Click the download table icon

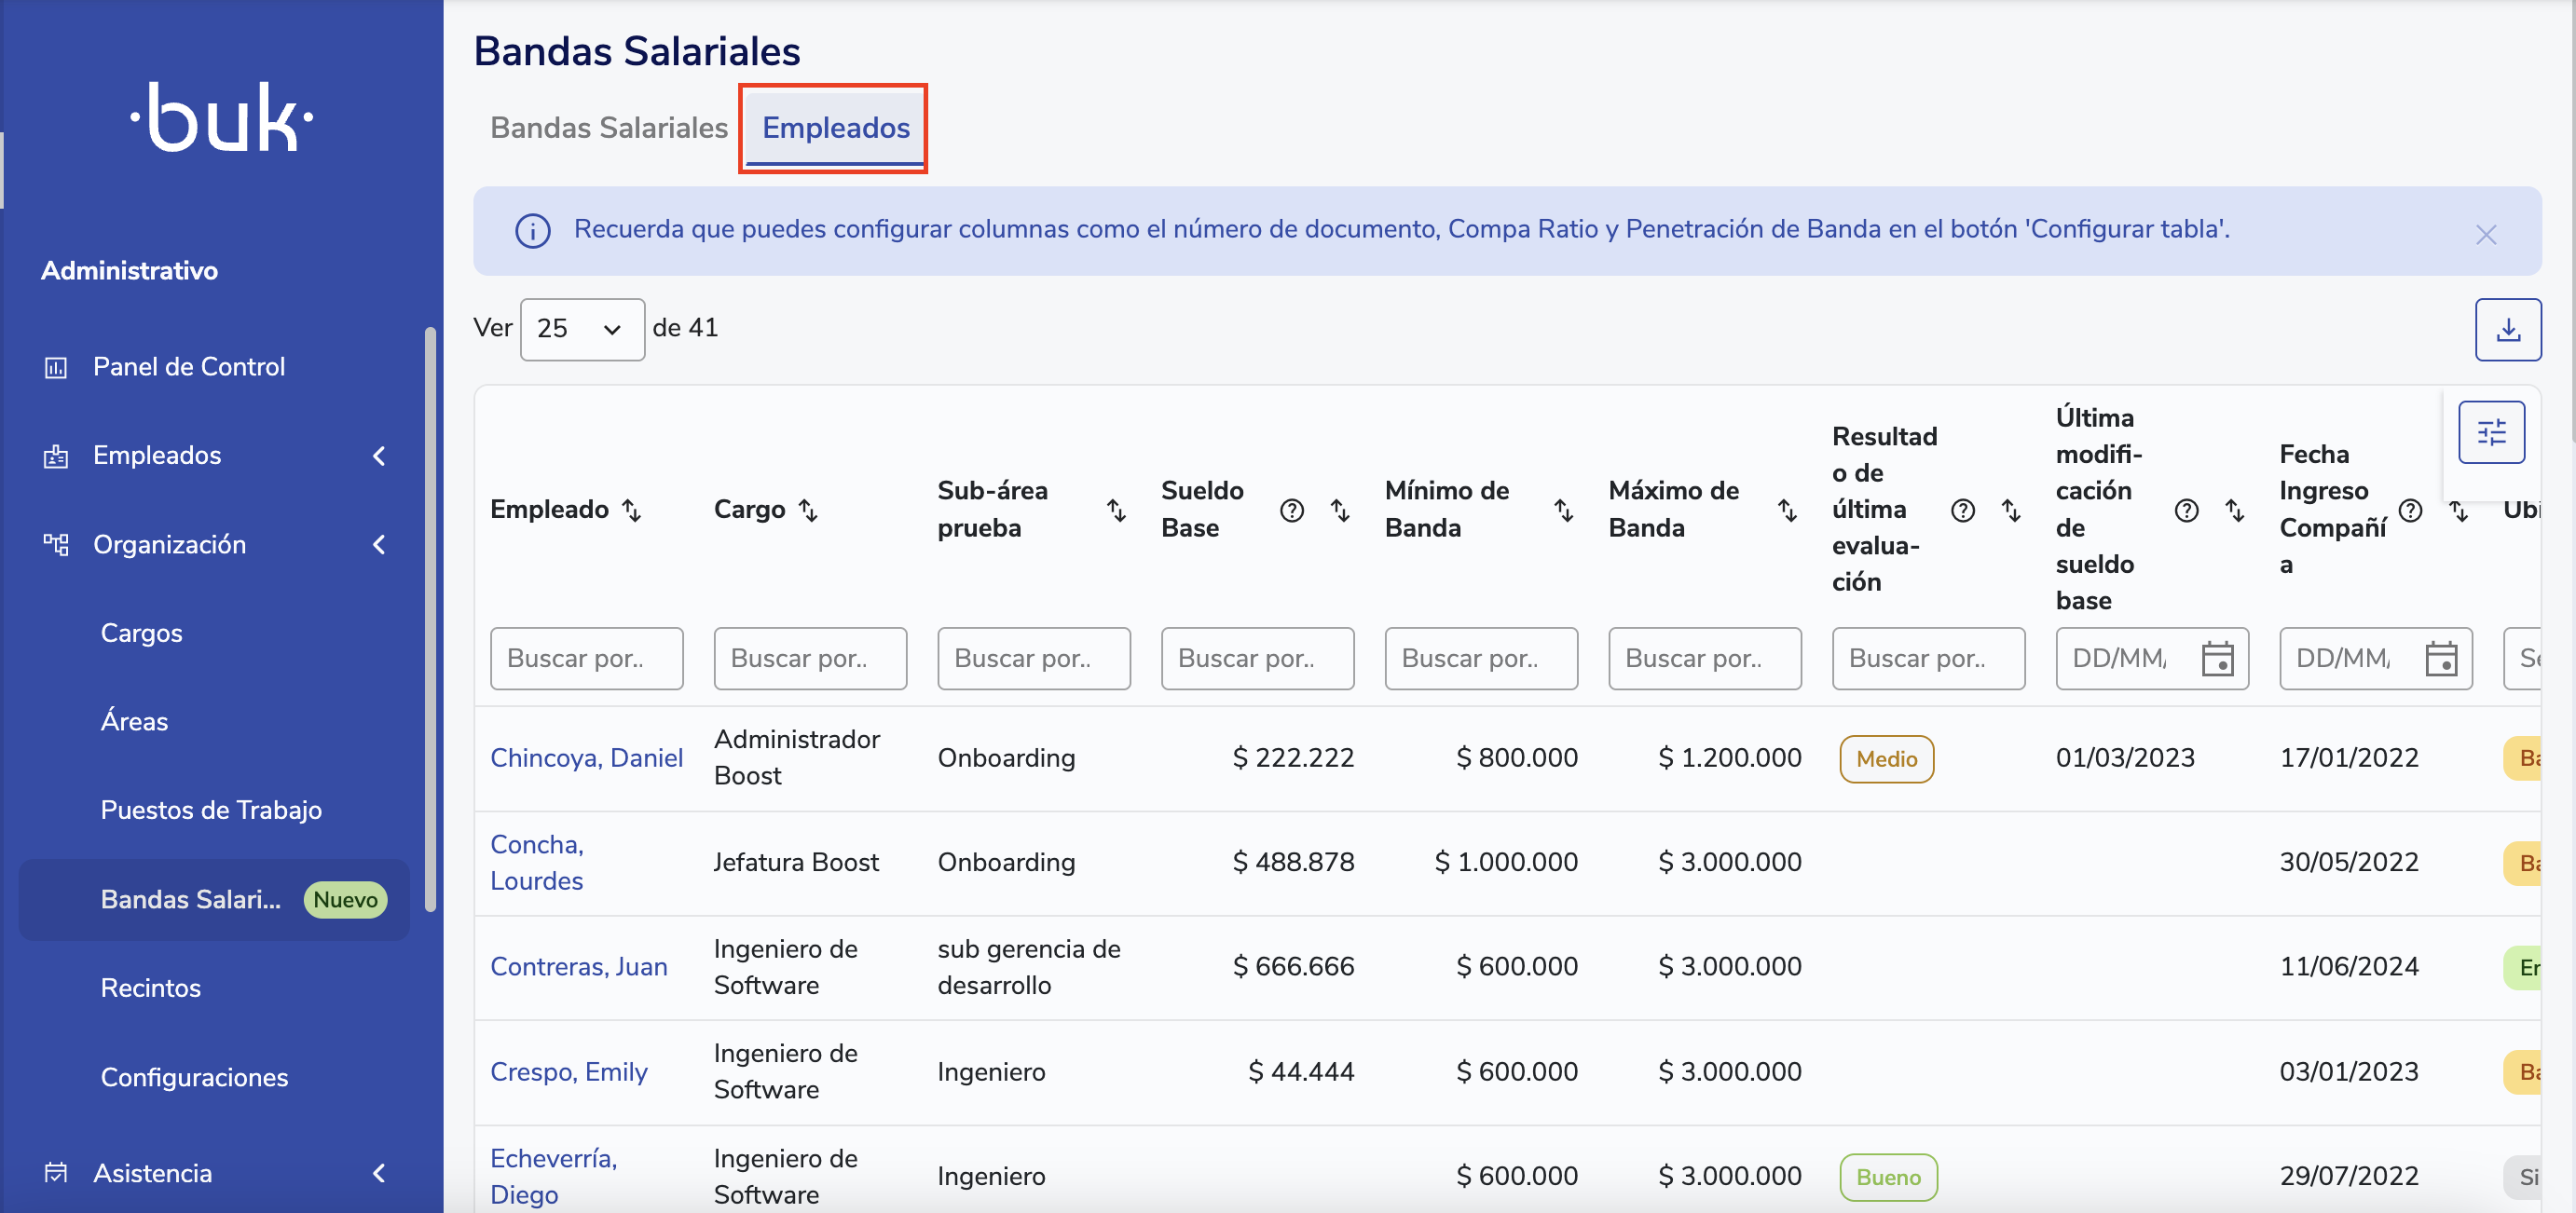pyautogui.click(x=2507, y=329)
